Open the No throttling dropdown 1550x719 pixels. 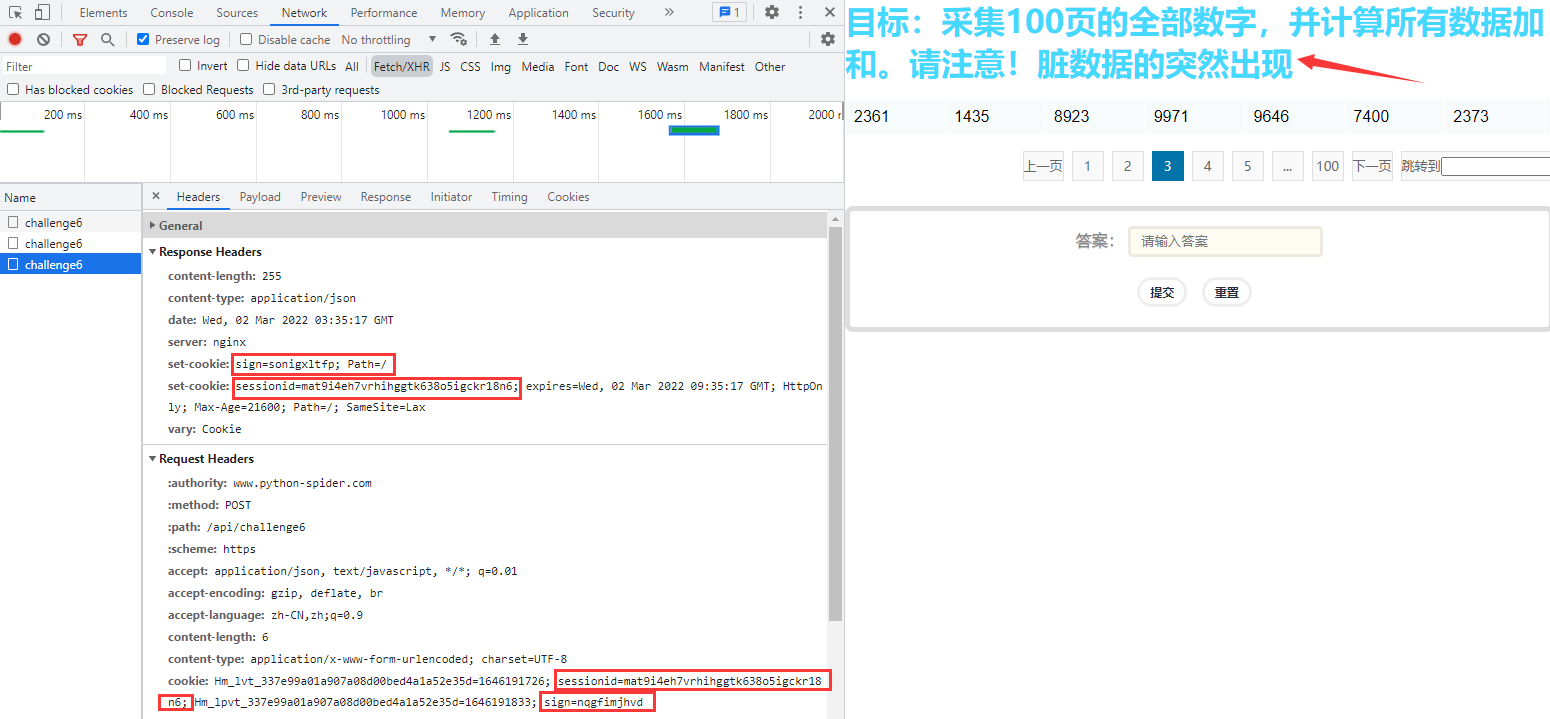(x=389, y=39)
